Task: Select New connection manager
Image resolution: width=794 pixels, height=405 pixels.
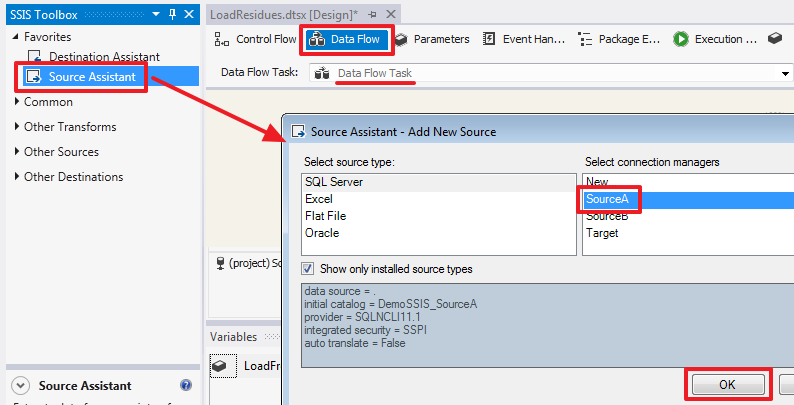Action: tap(689, 182)
